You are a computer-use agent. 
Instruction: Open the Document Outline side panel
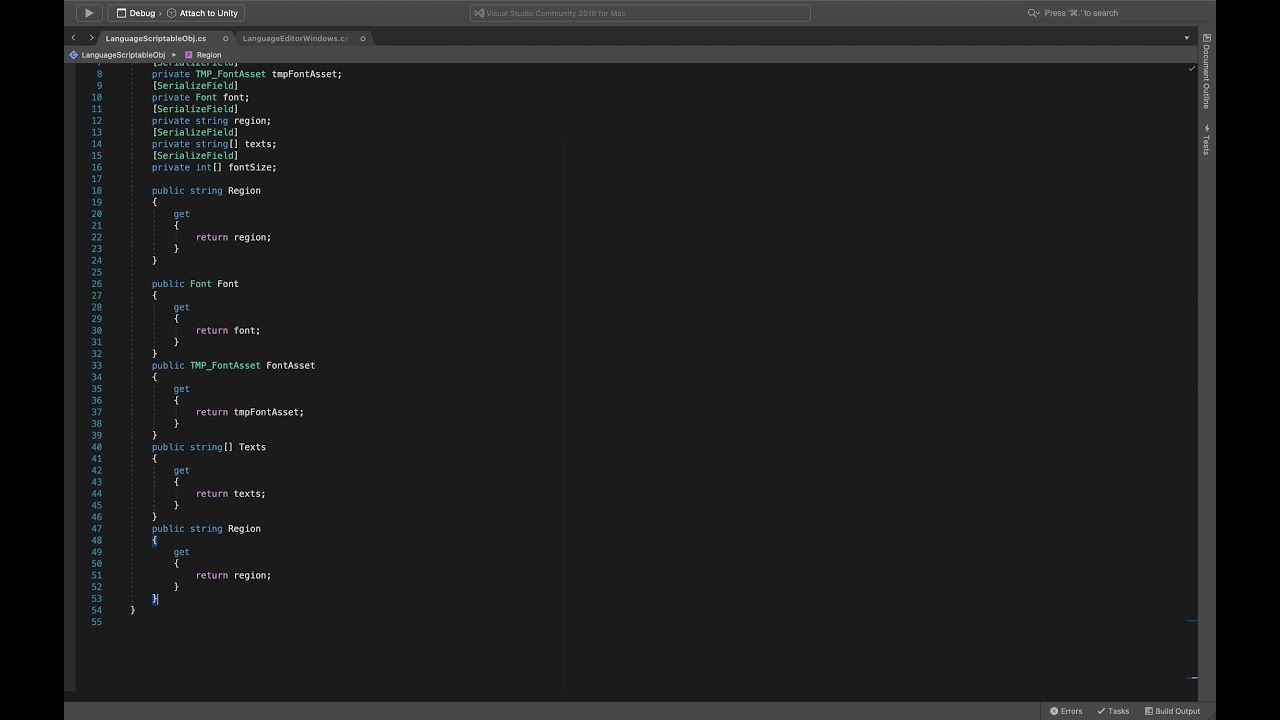[1206, 71]
